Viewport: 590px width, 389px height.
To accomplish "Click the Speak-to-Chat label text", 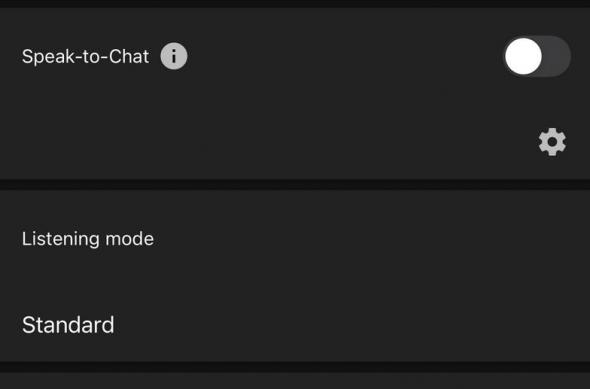I will [85, 56].
